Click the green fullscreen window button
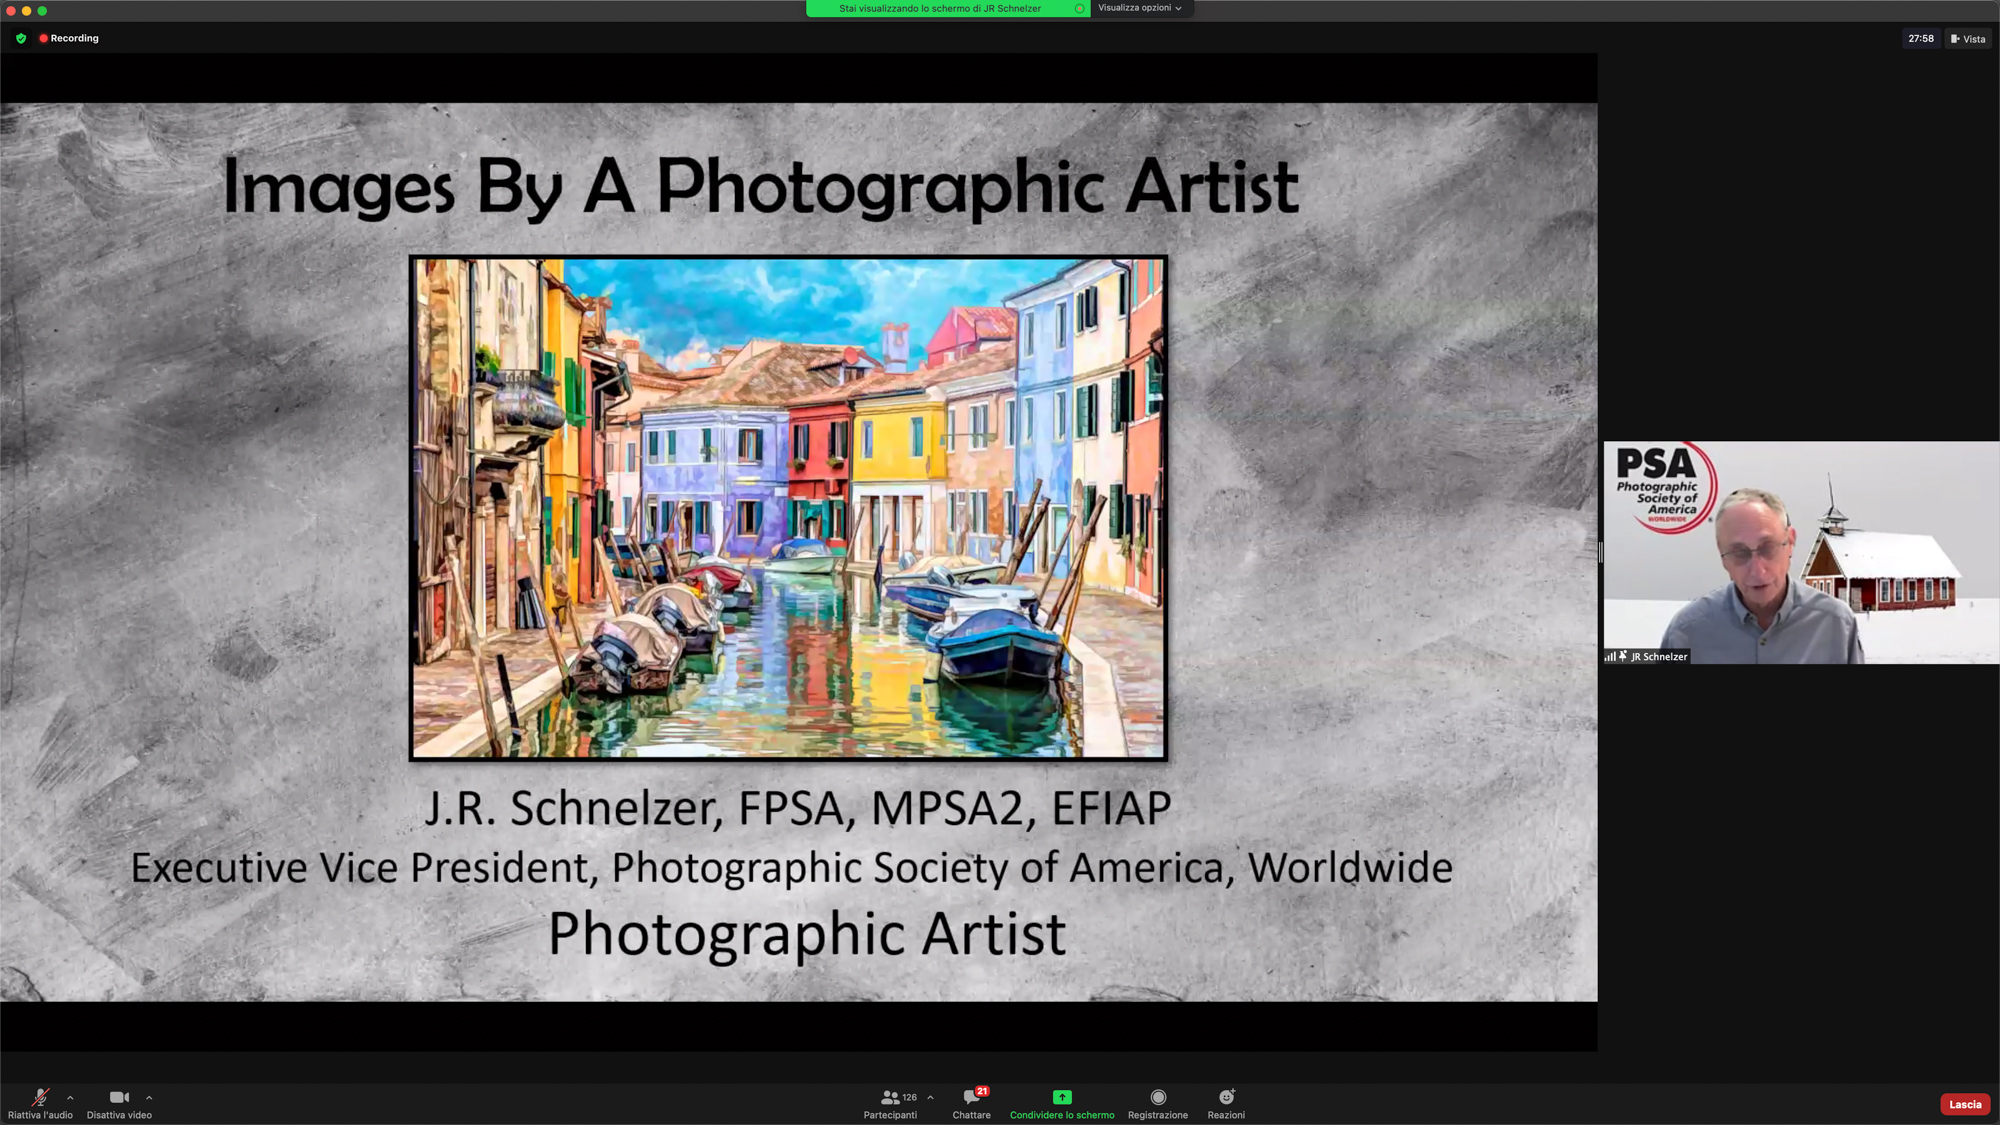Viewport: 2000px width, 1125px height. (42, 11)
